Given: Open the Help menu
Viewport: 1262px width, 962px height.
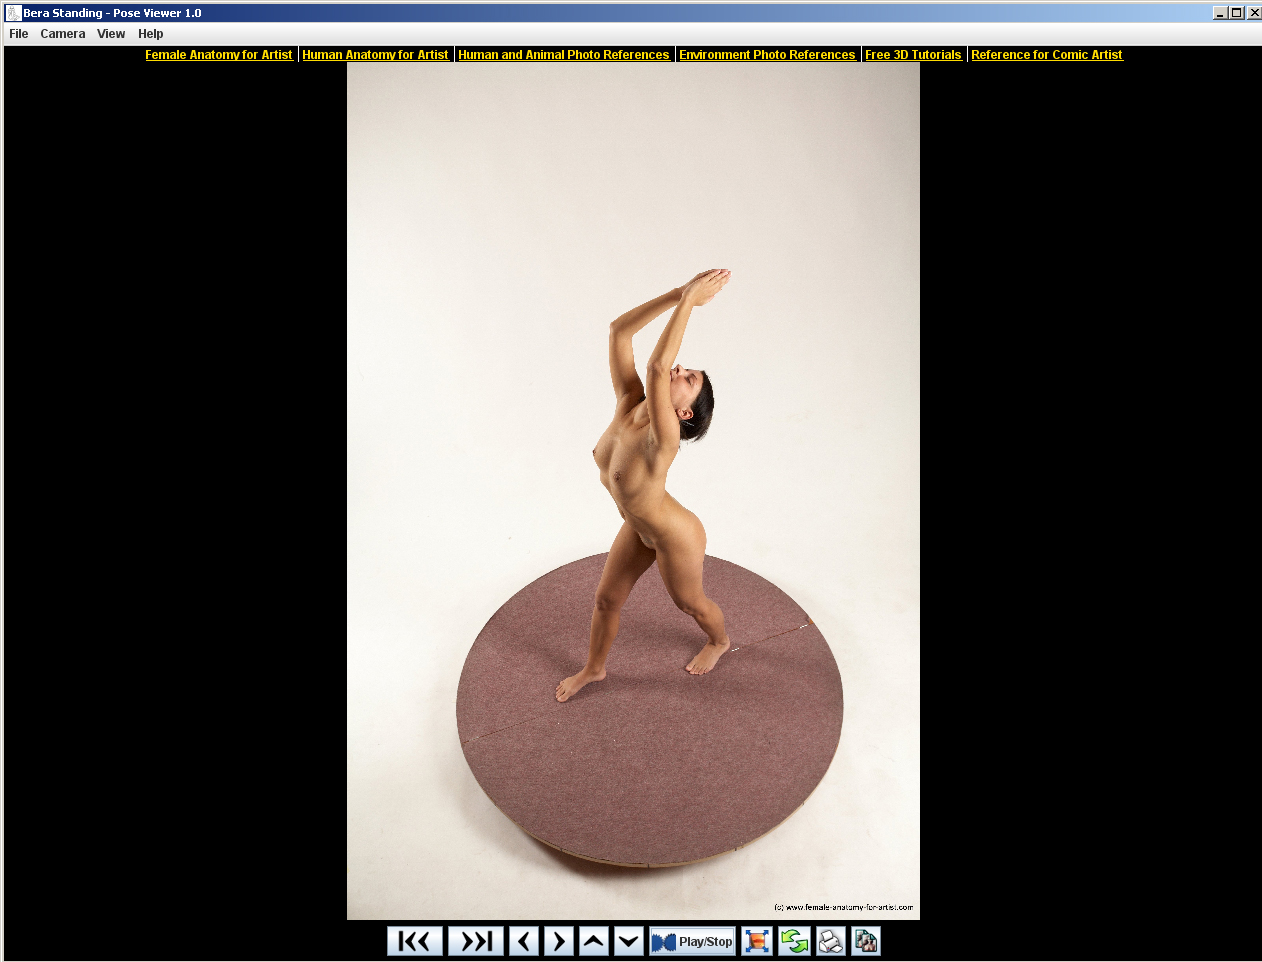Looking at the screenshot, I should tap(151, 34).
